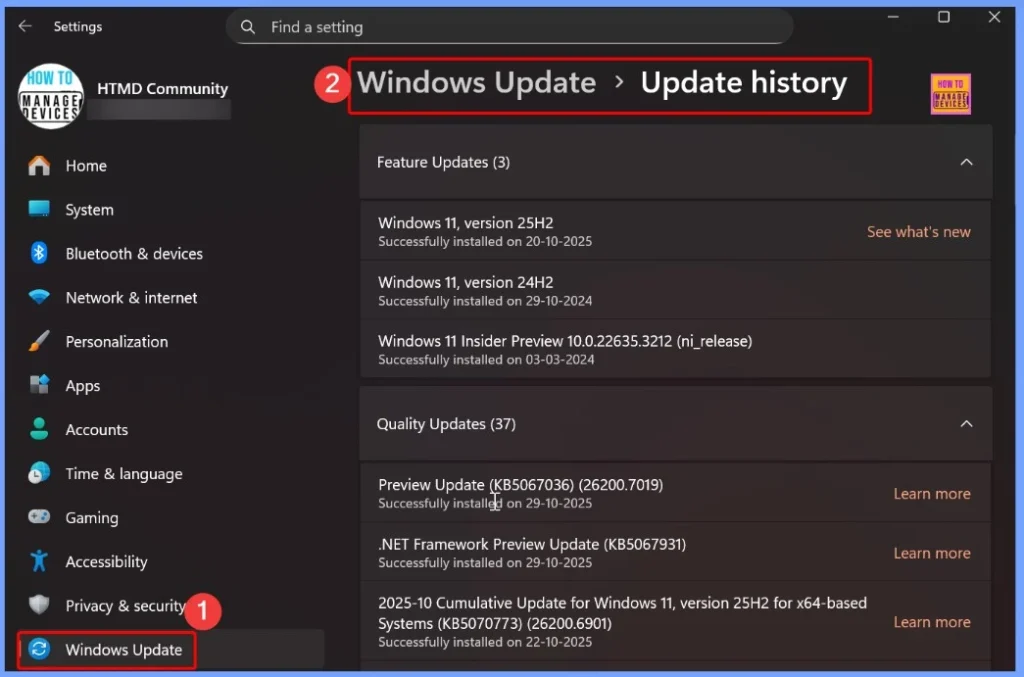Open Accounts settings
The height and width of the screenshot is (677, 1024).
(97, 429)
